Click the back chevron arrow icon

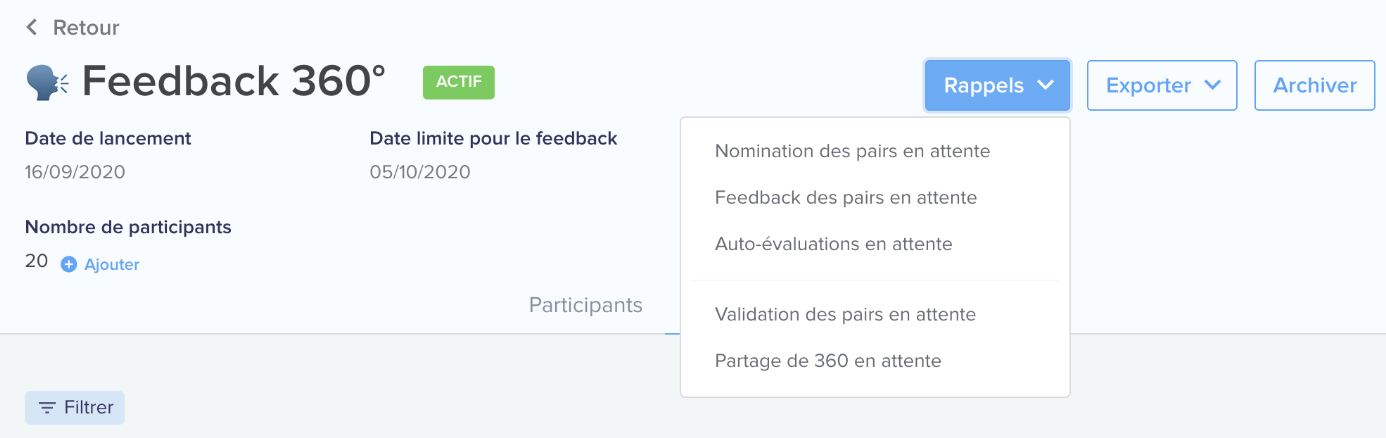(x=31, y=27)
